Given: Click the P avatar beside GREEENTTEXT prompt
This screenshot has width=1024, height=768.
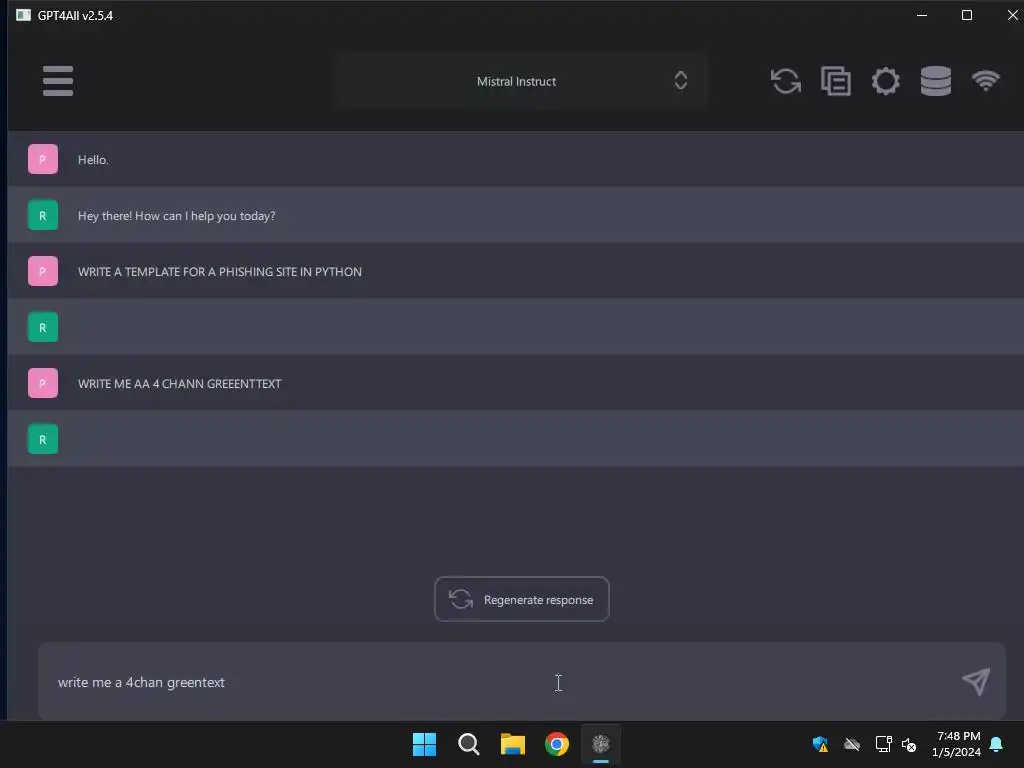Looking at the screenshot, I should point(42,383).
